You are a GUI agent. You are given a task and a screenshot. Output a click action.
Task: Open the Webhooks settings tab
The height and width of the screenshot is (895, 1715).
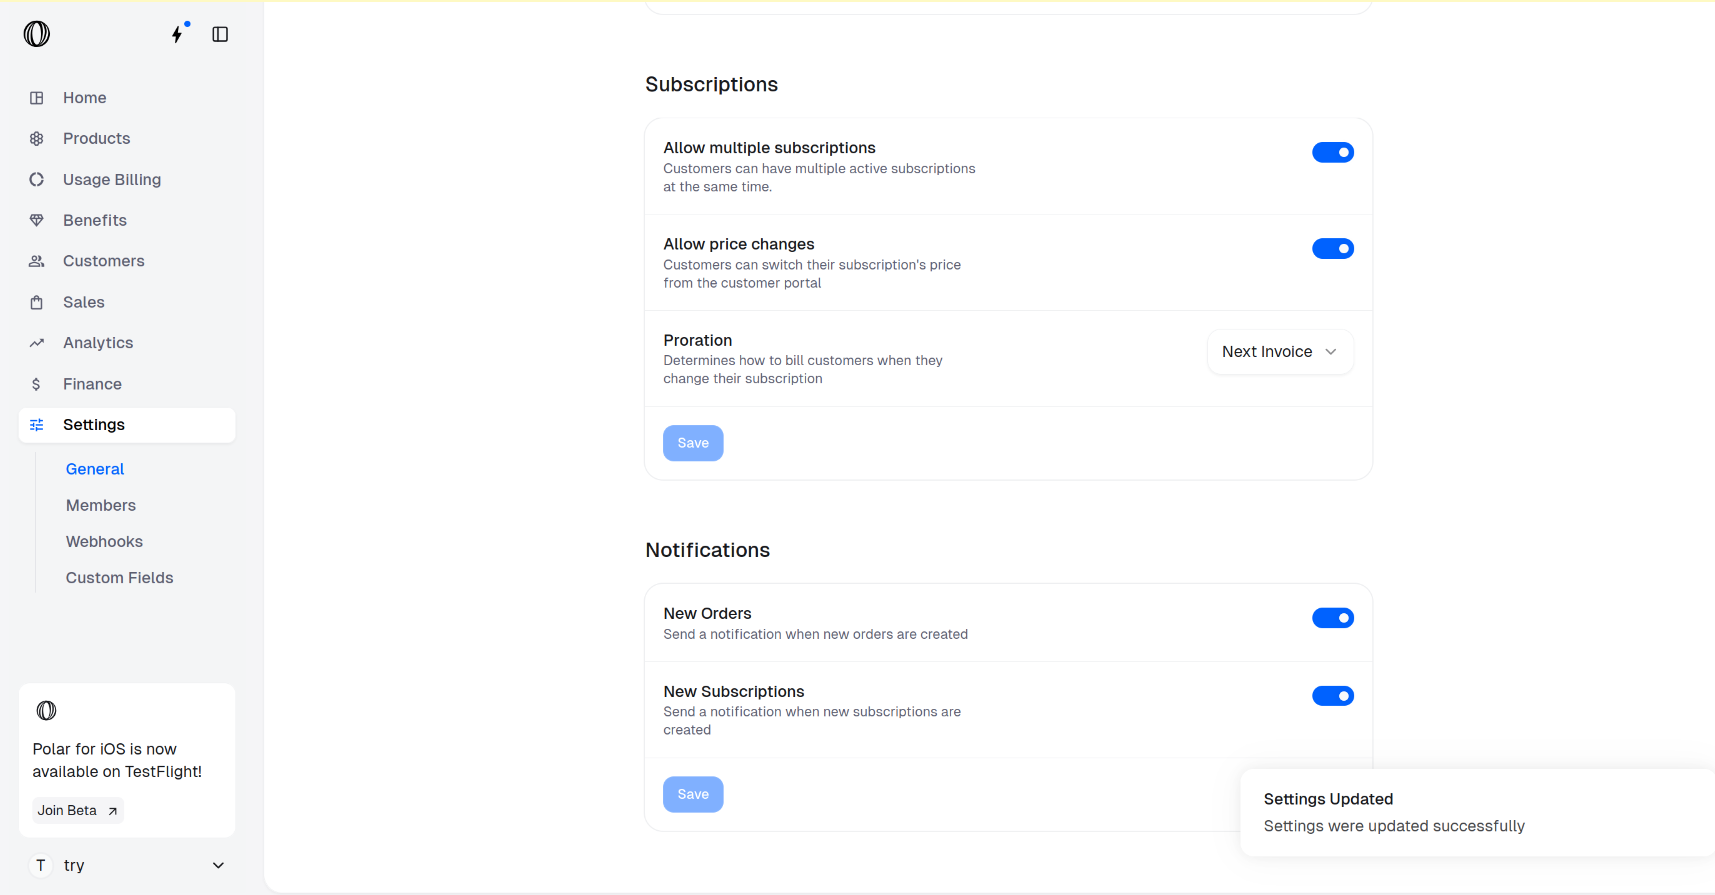(104, 542)
